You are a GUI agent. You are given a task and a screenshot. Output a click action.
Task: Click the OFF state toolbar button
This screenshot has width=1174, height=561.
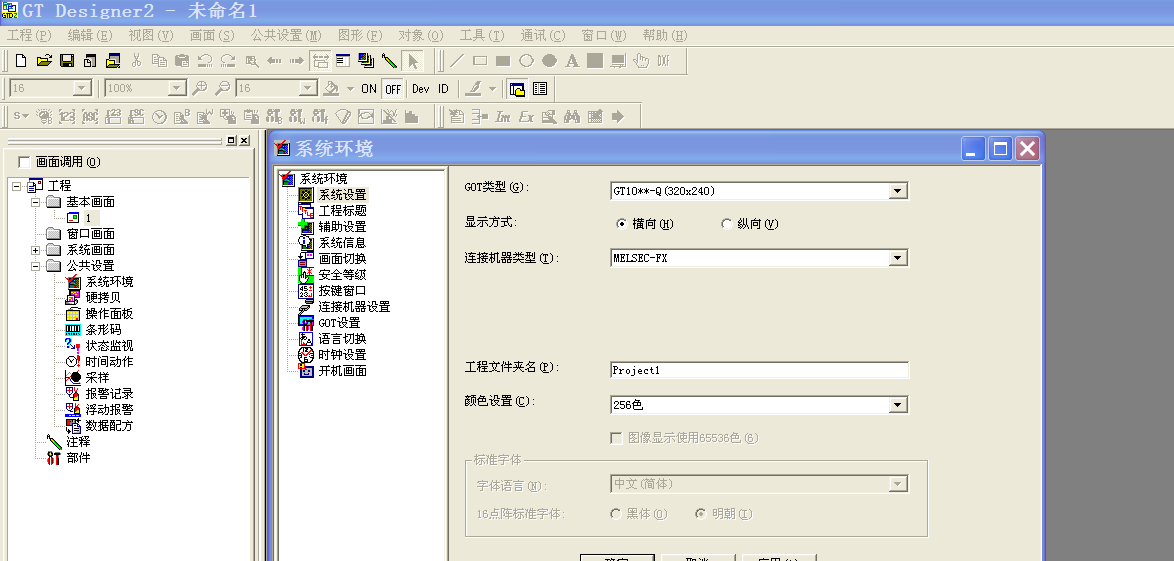[x=393, y=89]
